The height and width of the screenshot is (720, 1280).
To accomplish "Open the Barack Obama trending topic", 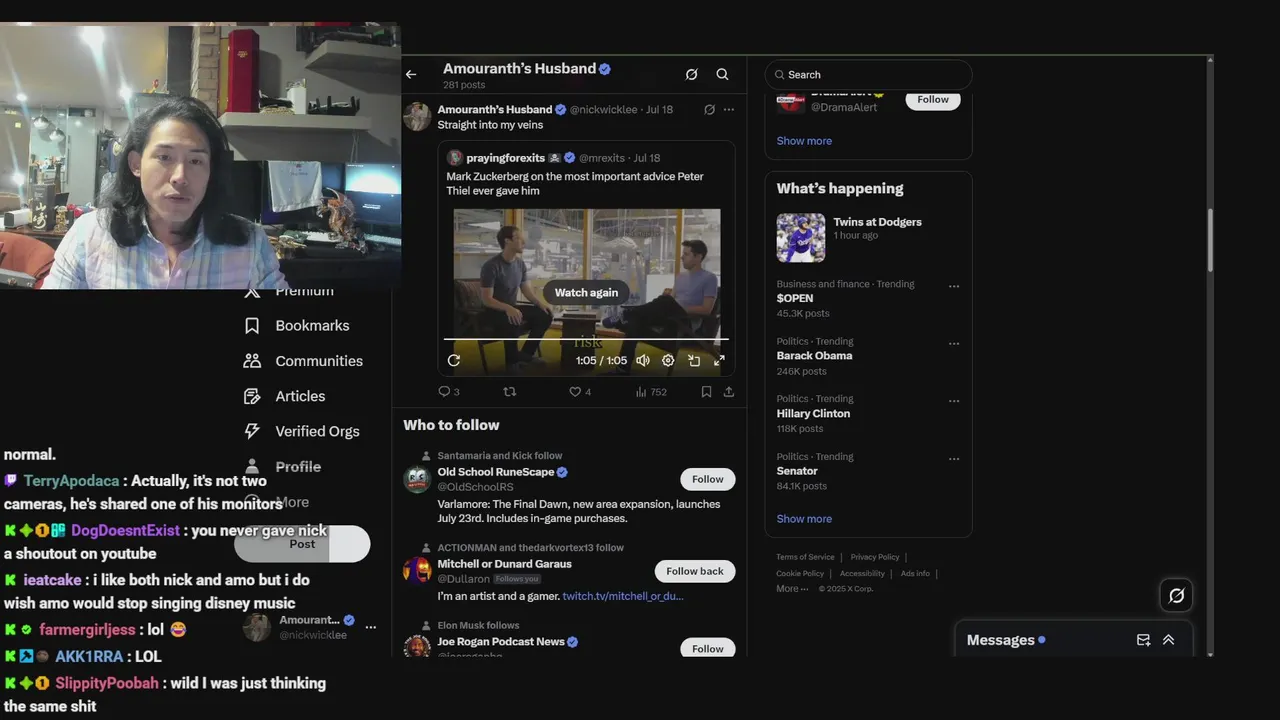I will point(814,356).
